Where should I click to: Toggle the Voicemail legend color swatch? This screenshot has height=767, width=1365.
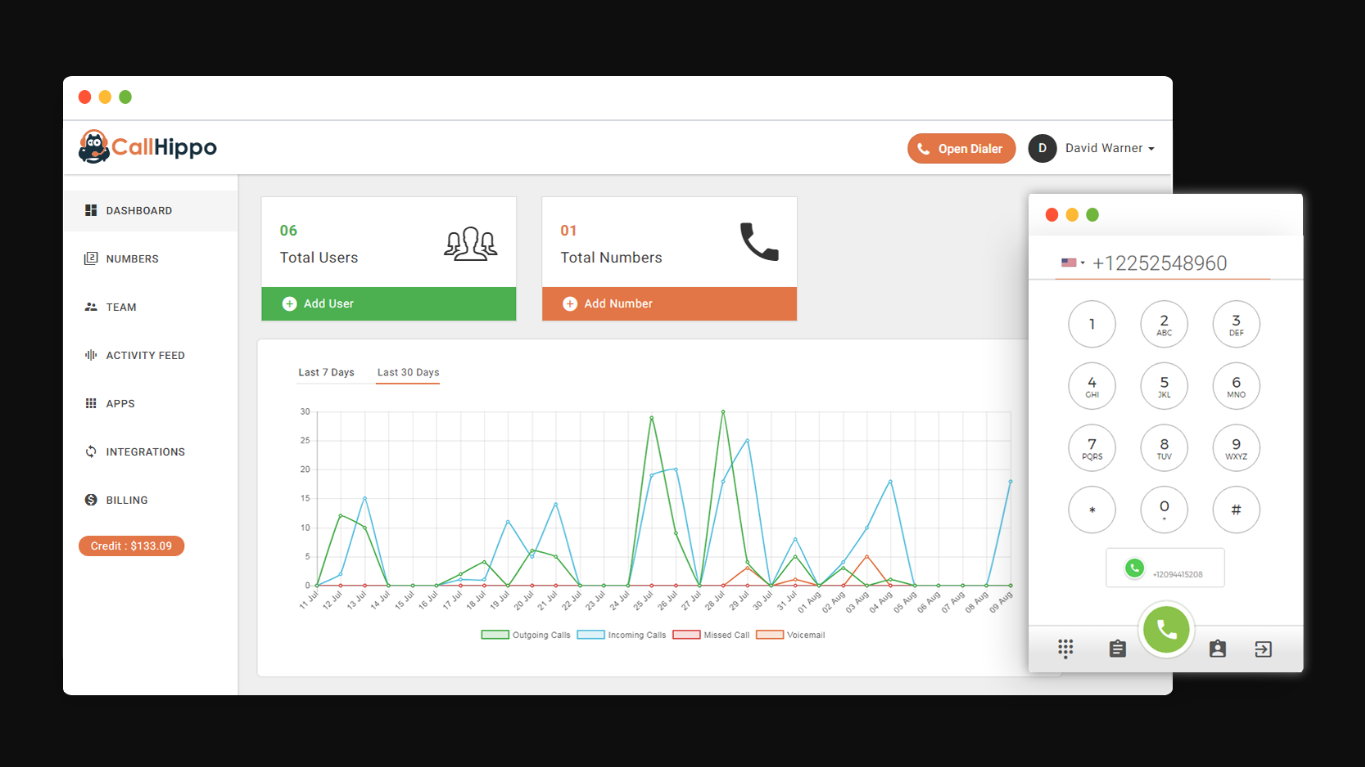769,635
